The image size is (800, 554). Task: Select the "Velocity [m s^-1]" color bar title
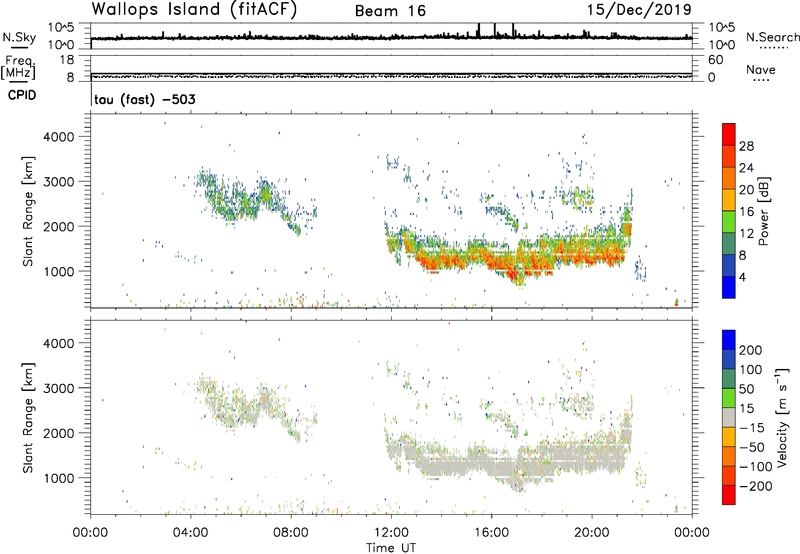point(782,418)
